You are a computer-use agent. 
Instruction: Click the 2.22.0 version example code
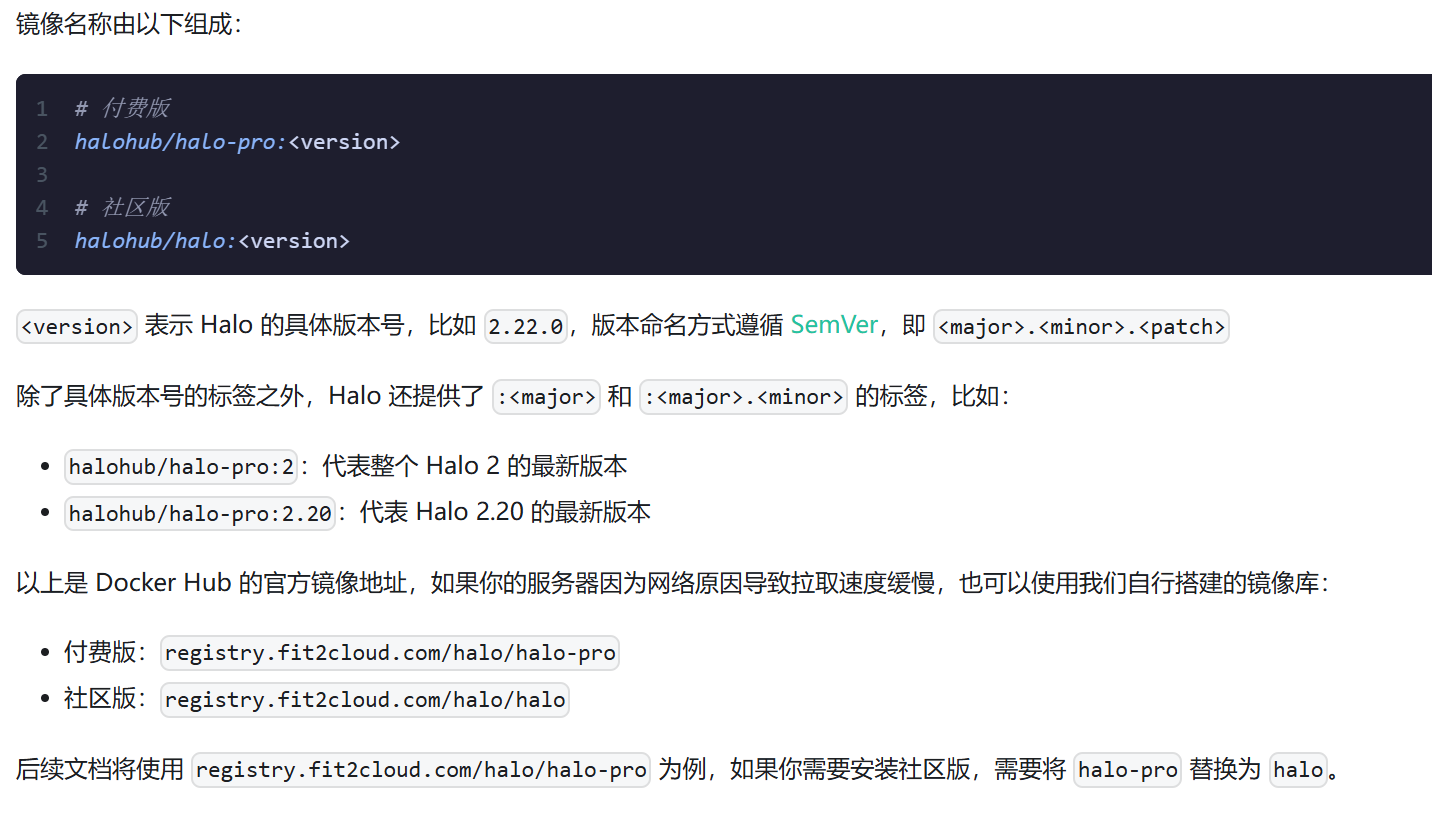coord(526,327)
